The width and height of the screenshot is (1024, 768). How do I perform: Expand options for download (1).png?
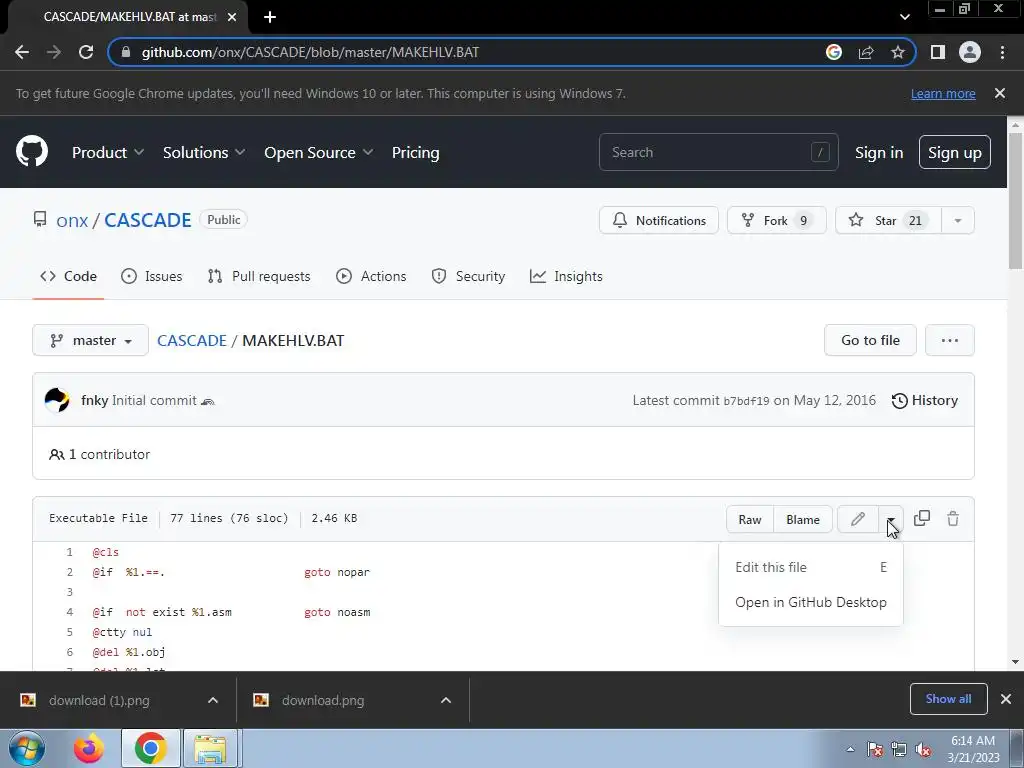tap(213, 700)
